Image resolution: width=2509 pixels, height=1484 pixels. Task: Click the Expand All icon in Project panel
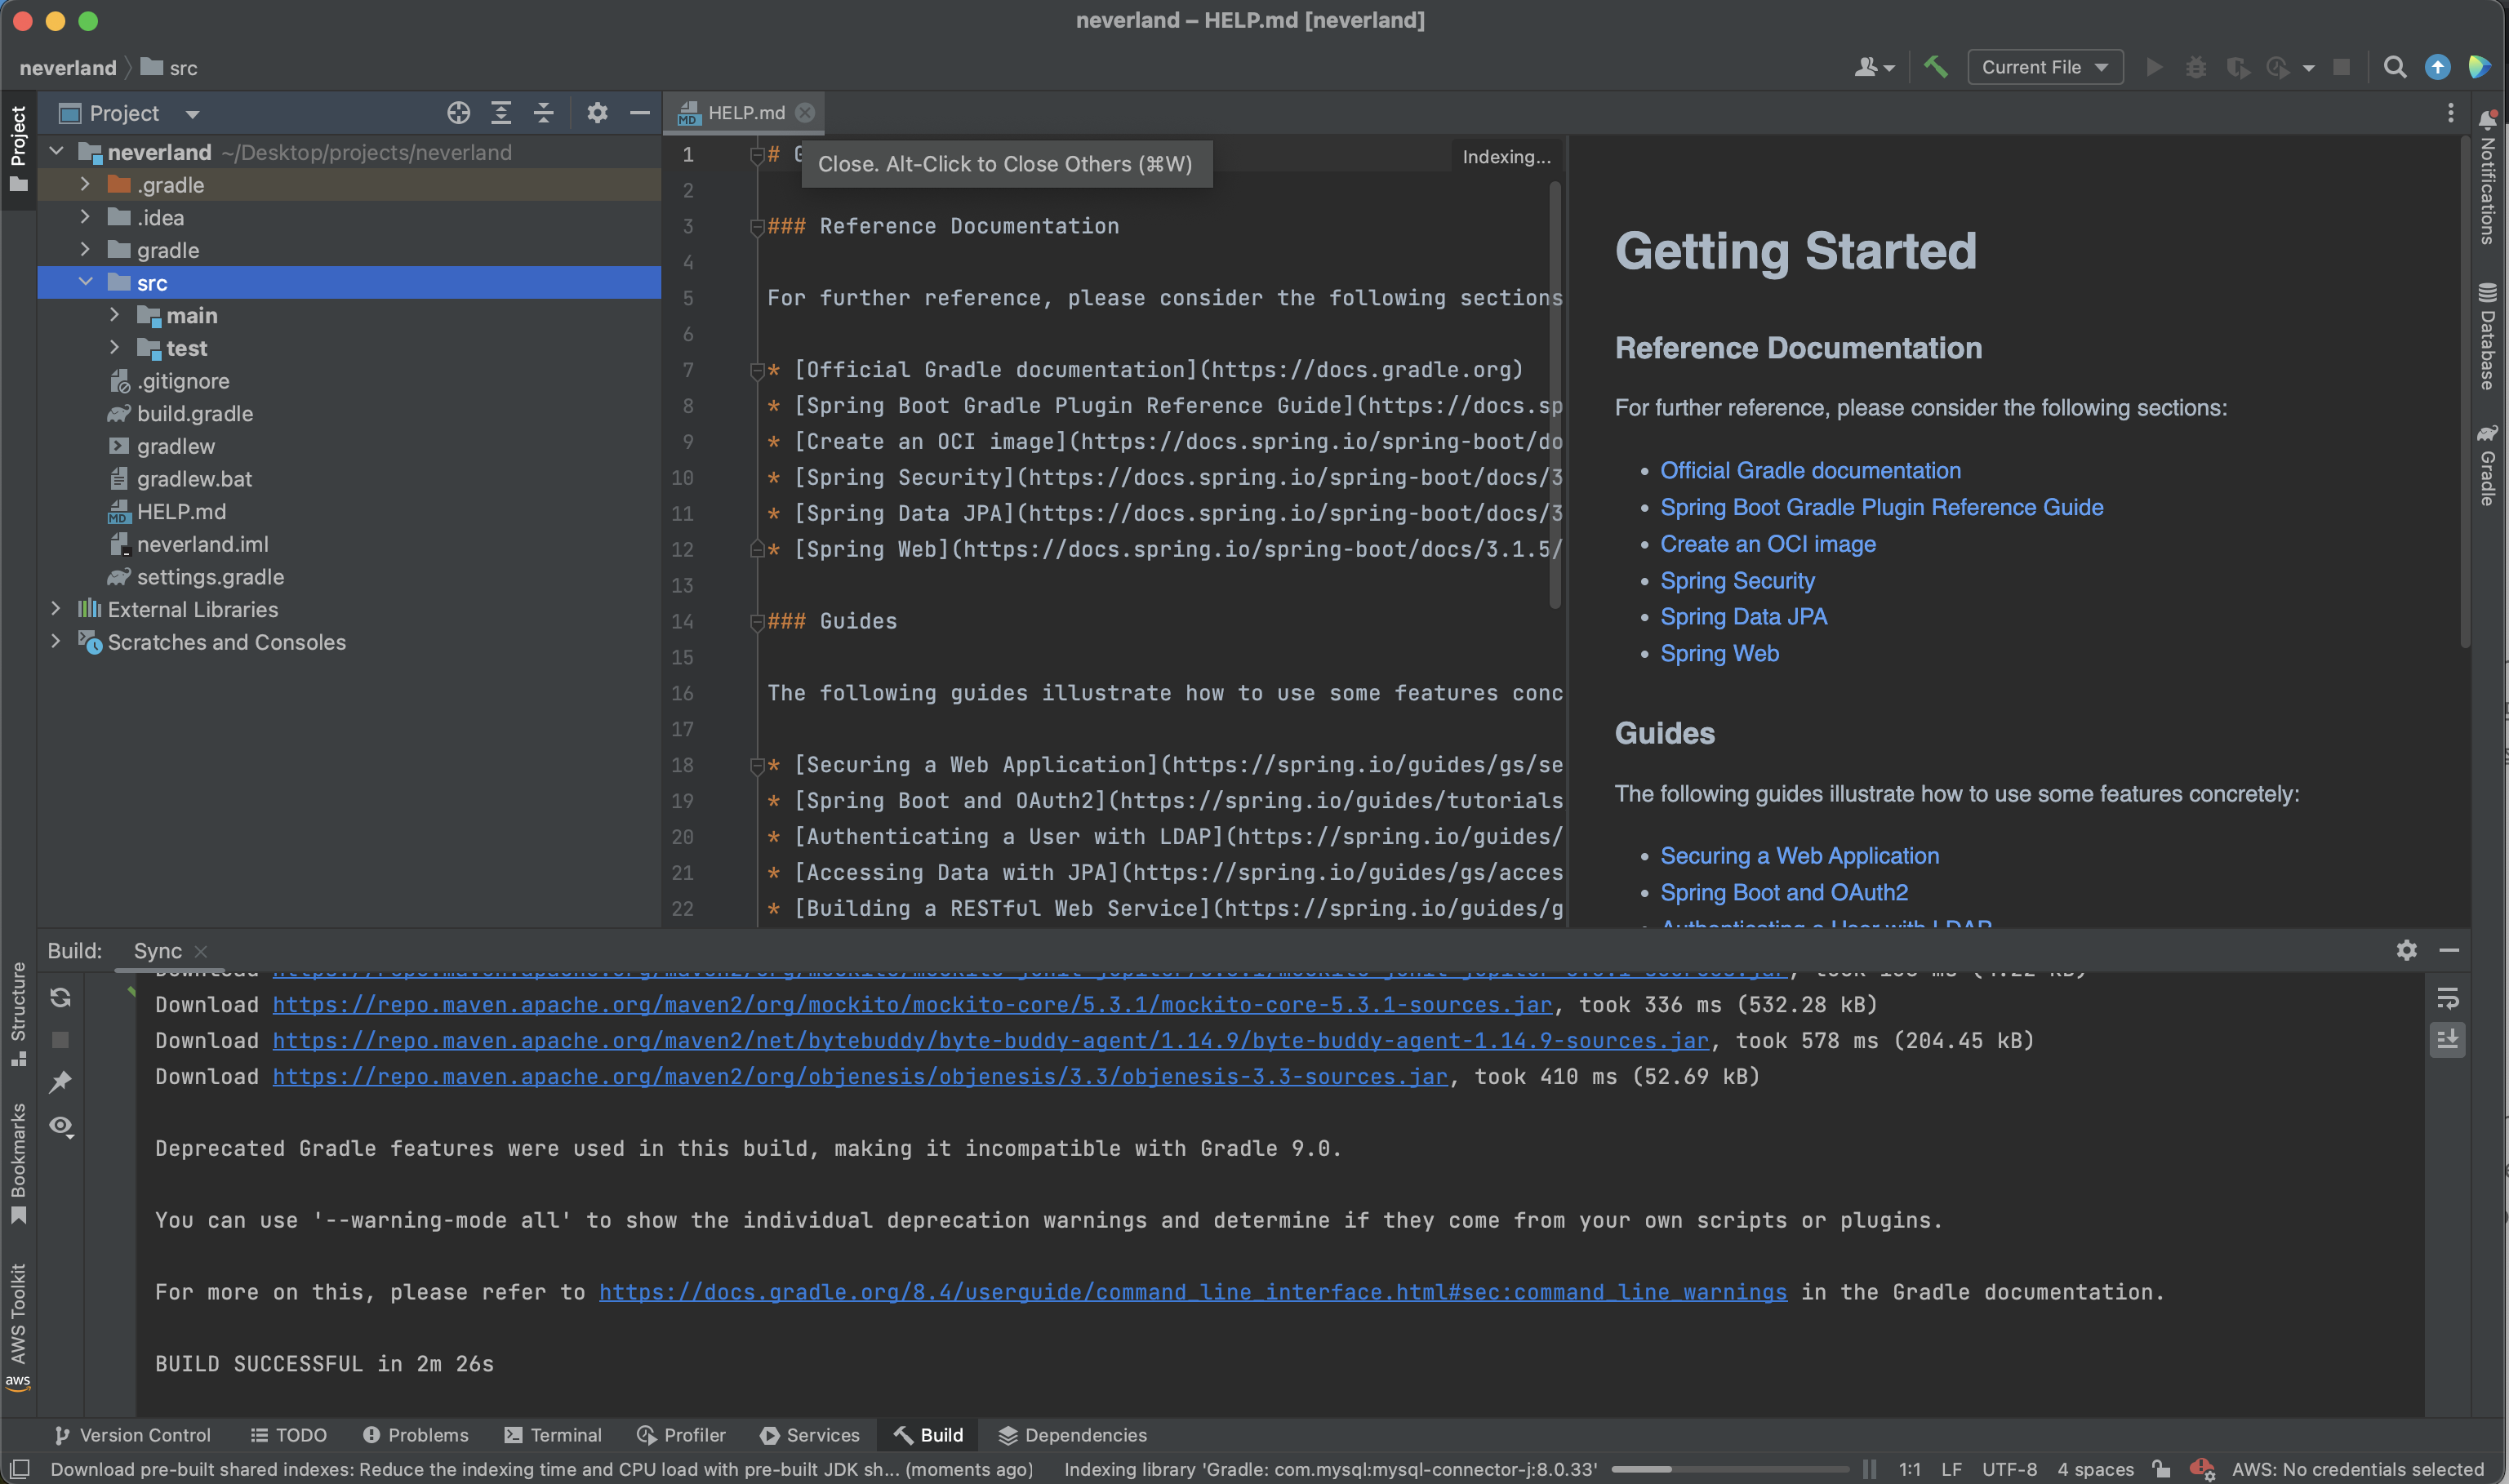coord(501,113)
